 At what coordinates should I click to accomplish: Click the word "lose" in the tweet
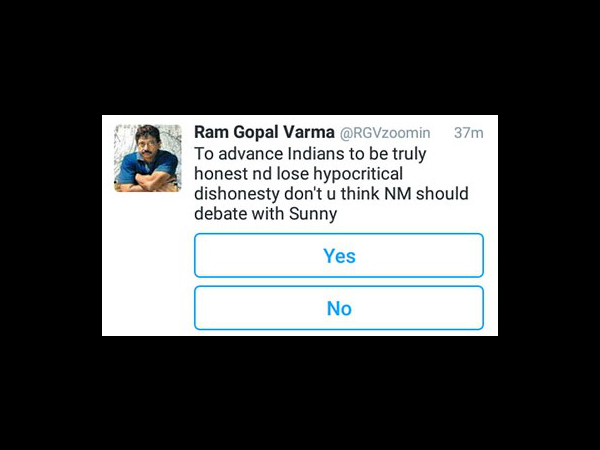292,174
